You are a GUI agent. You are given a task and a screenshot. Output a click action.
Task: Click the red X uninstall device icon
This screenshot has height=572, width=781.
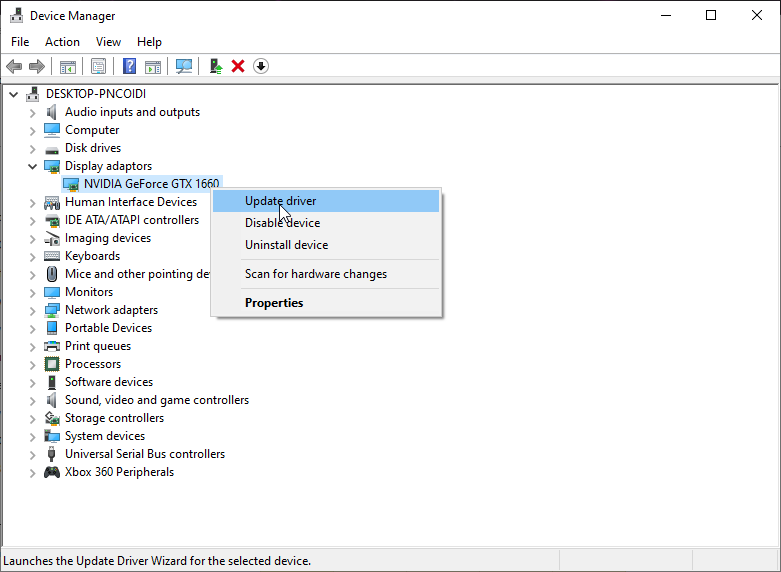pos(238,66)
